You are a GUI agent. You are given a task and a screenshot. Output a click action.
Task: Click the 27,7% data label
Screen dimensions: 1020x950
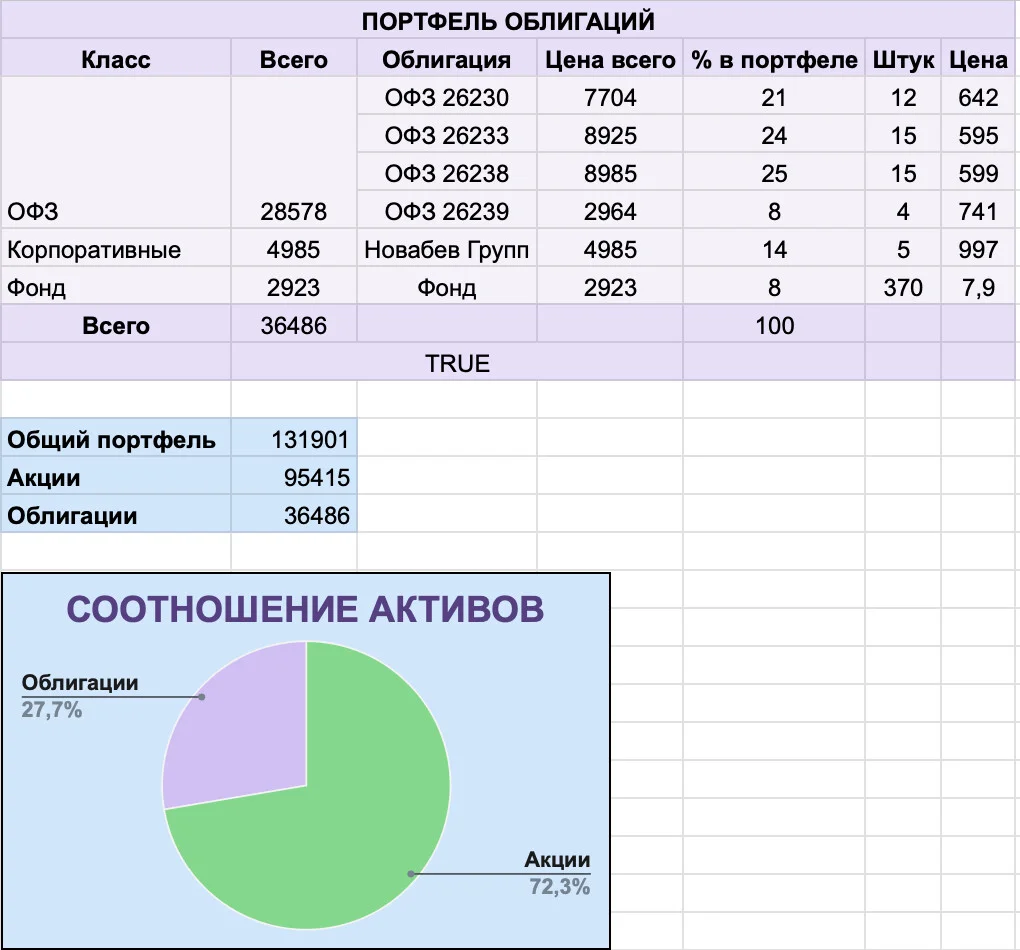pyautogui.click(x=51, y=709)
